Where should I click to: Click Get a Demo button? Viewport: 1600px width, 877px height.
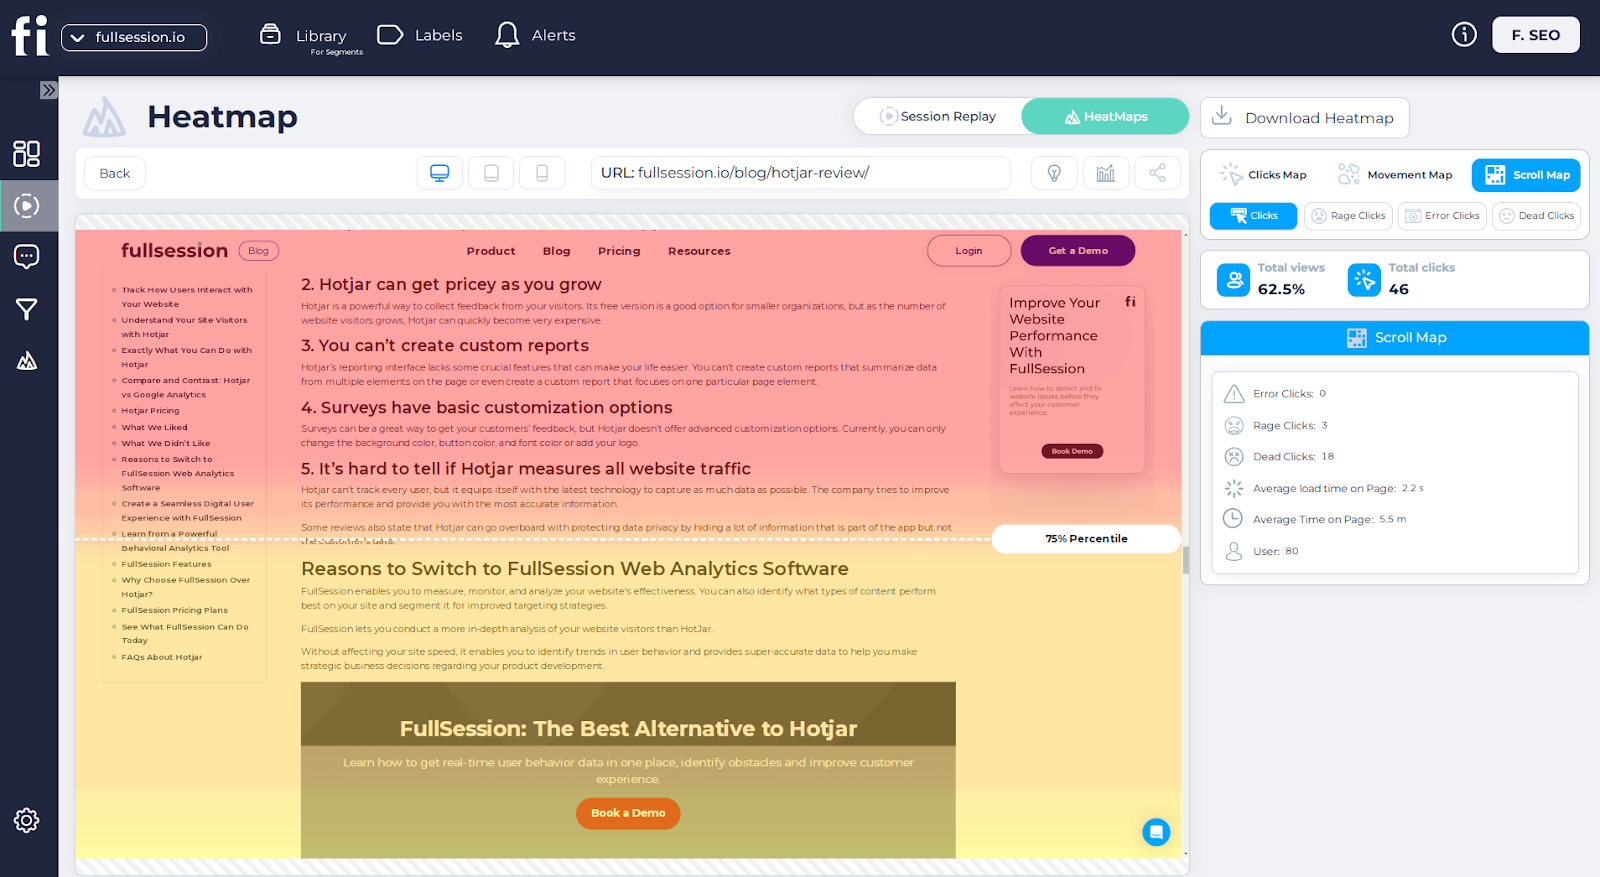(x=1078, y=251)
